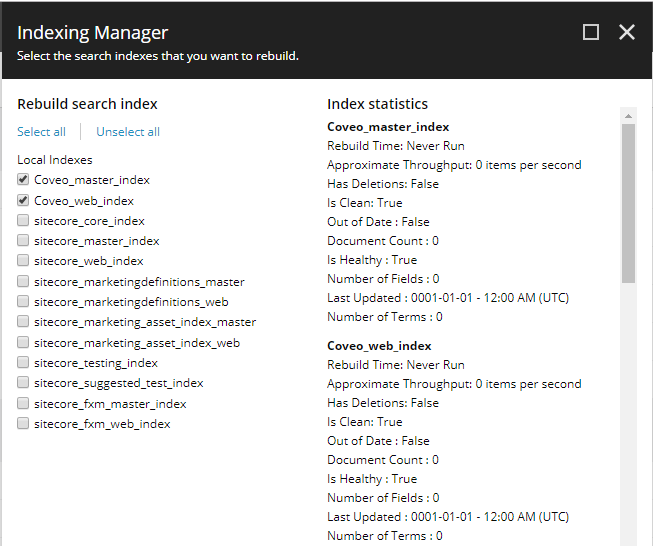The height and width of the screenshot is (546, 653).
Task: Uncheck the Coveo_master_index checkbox
Action: click(x=23, y=180)
